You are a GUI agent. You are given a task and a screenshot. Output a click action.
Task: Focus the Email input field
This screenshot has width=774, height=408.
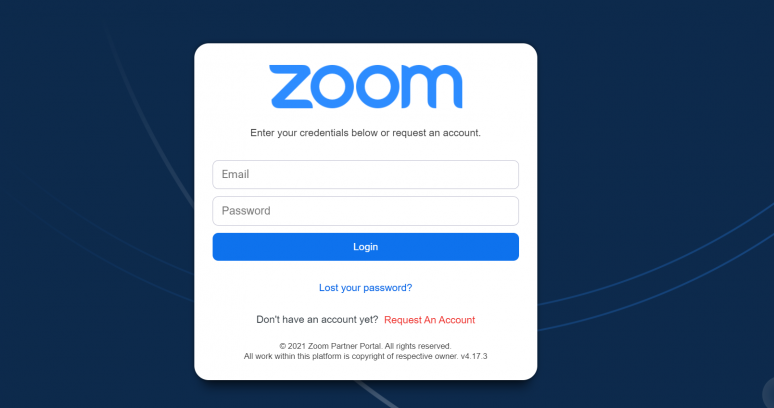366,175
